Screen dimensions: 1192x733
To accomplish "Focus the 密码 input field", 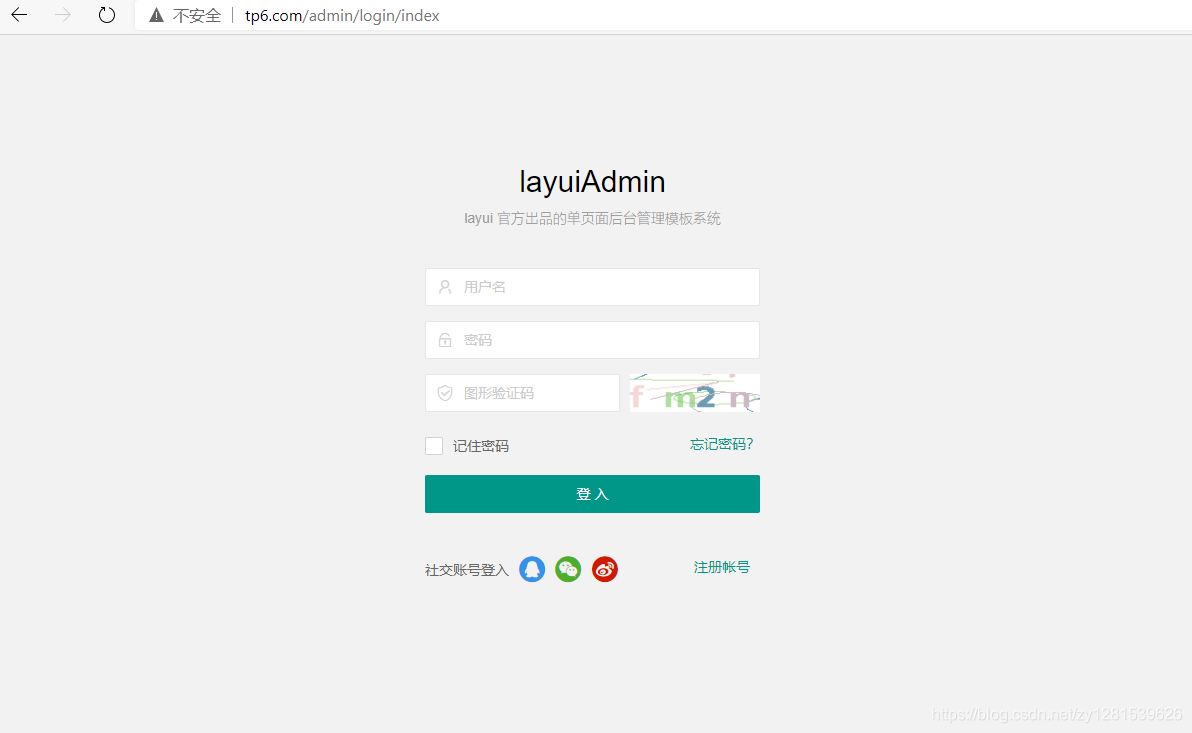I will click(592, 340).
